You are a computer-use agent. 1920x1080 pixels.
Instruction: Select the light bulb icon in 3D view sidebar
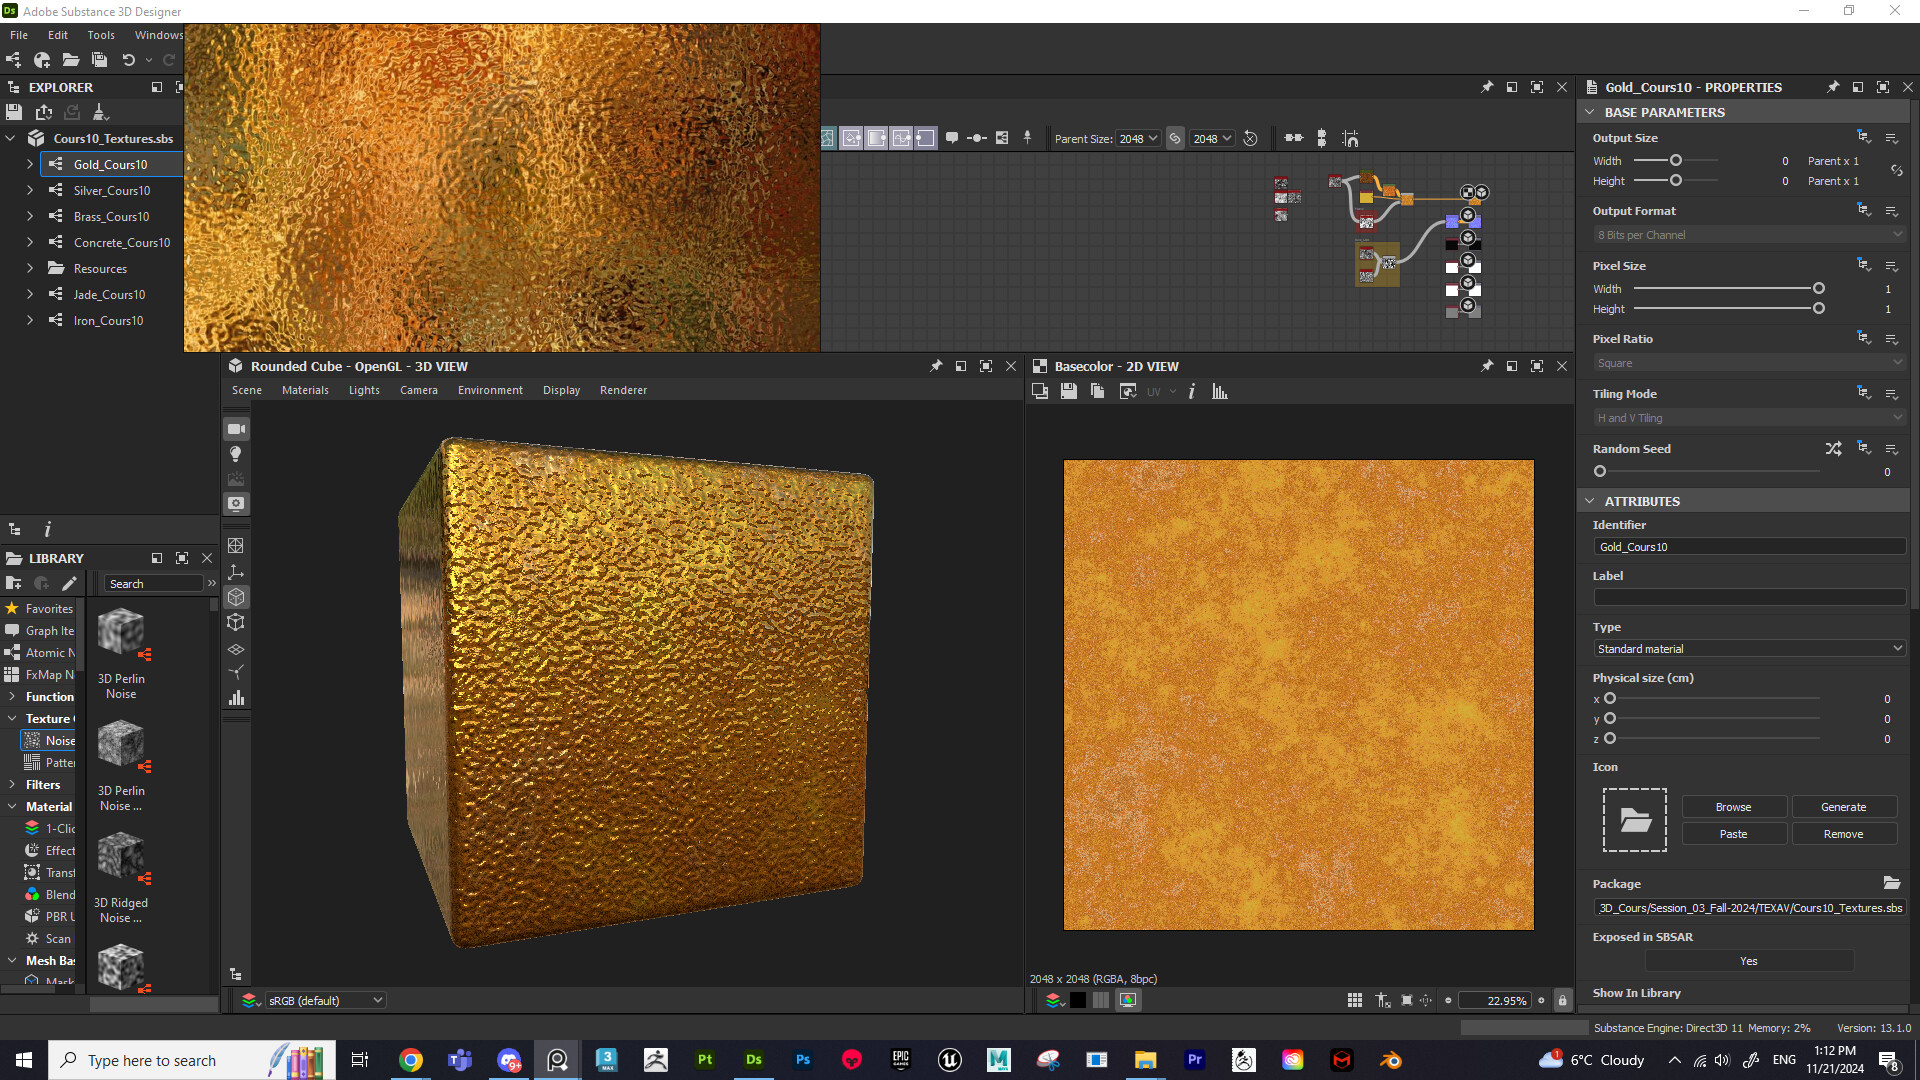pos(236,453)
